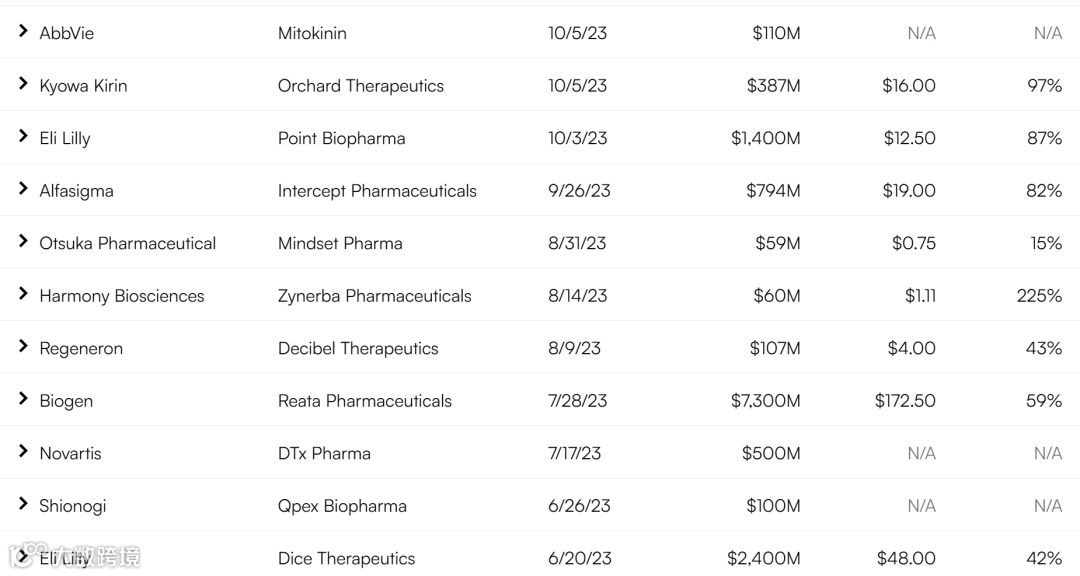Click the Mitokinin target name
The image size is (1080, 576).
pyautogui.click(x=312, y=33)
